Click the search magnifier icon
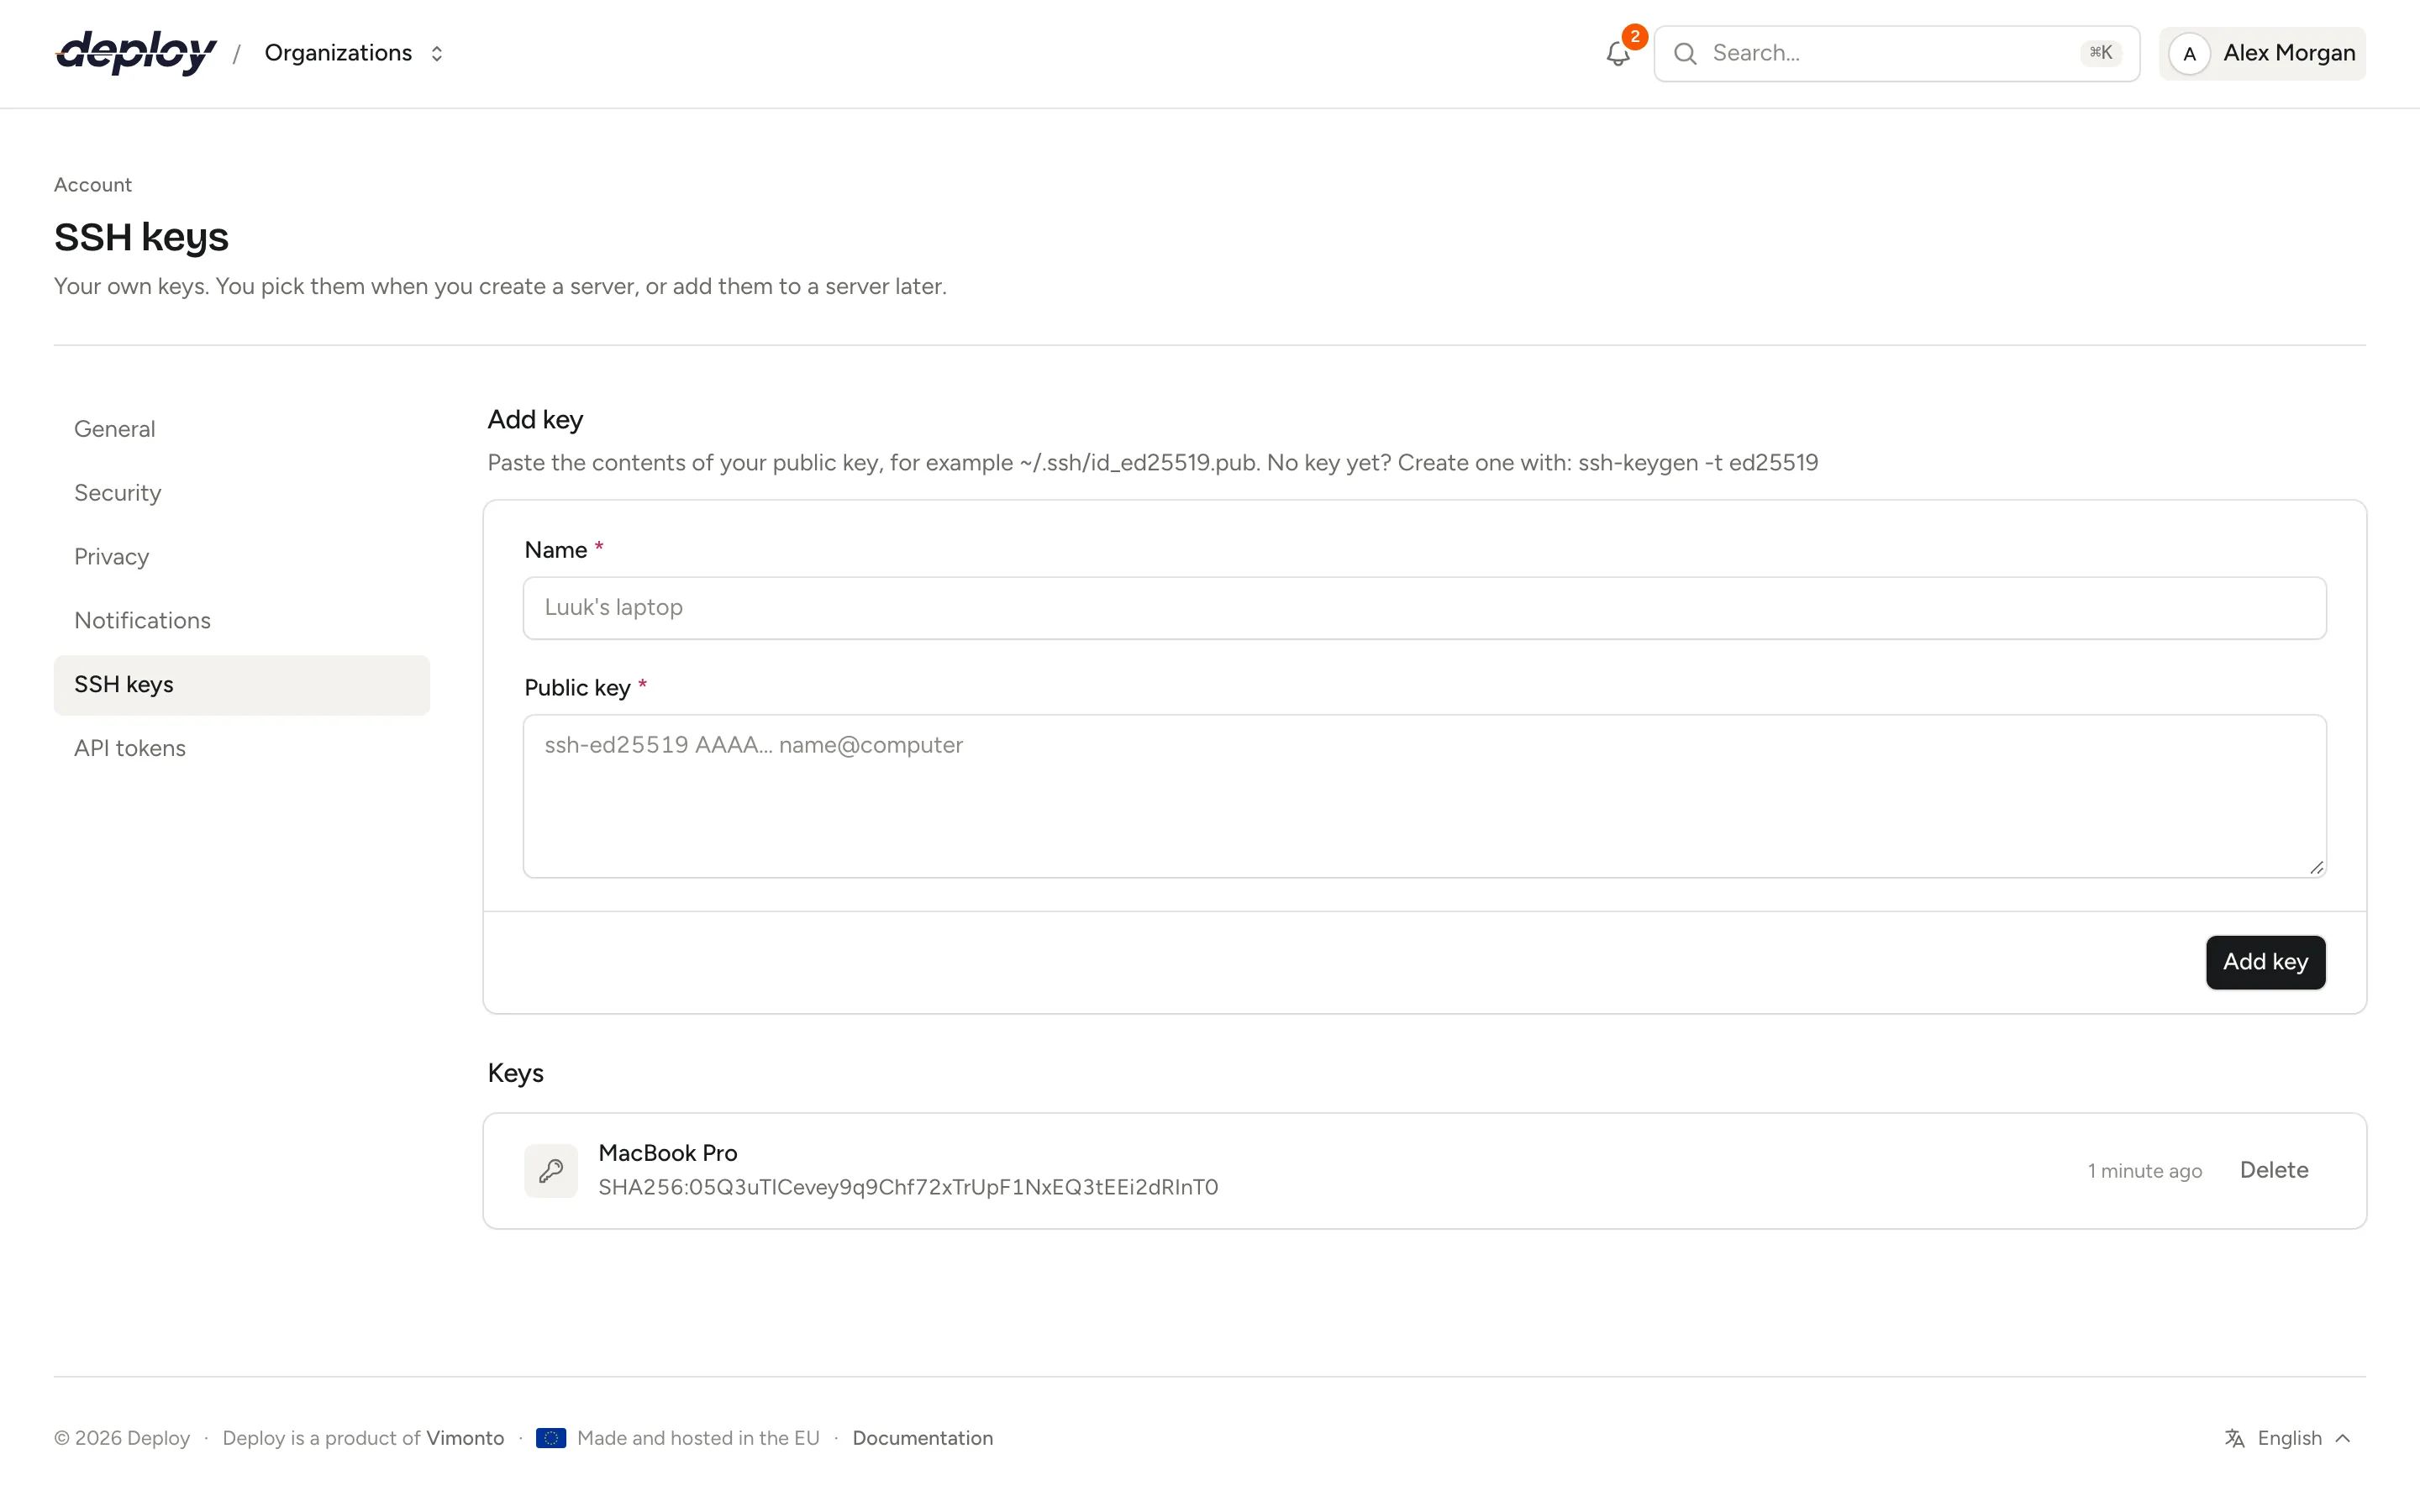The image size is (2420, 1512). (1685, 54)
